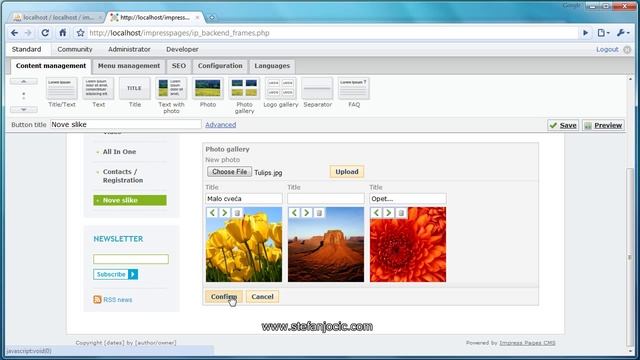Click the Opet... title field
Viewport: 640px width, 360px height.
click(408, 199)
